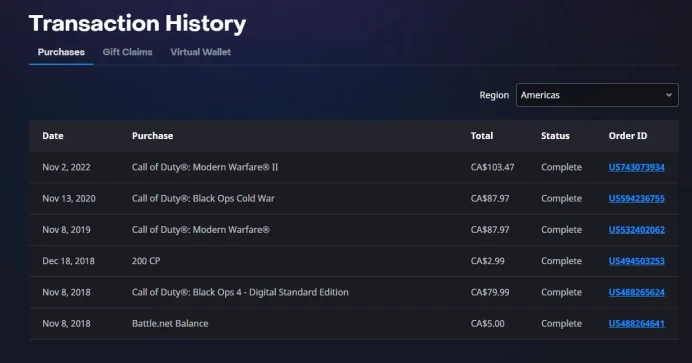Click Complete status for the 200 CP row
This screenshot has height=363, width=692.
(x=561, y=261)
